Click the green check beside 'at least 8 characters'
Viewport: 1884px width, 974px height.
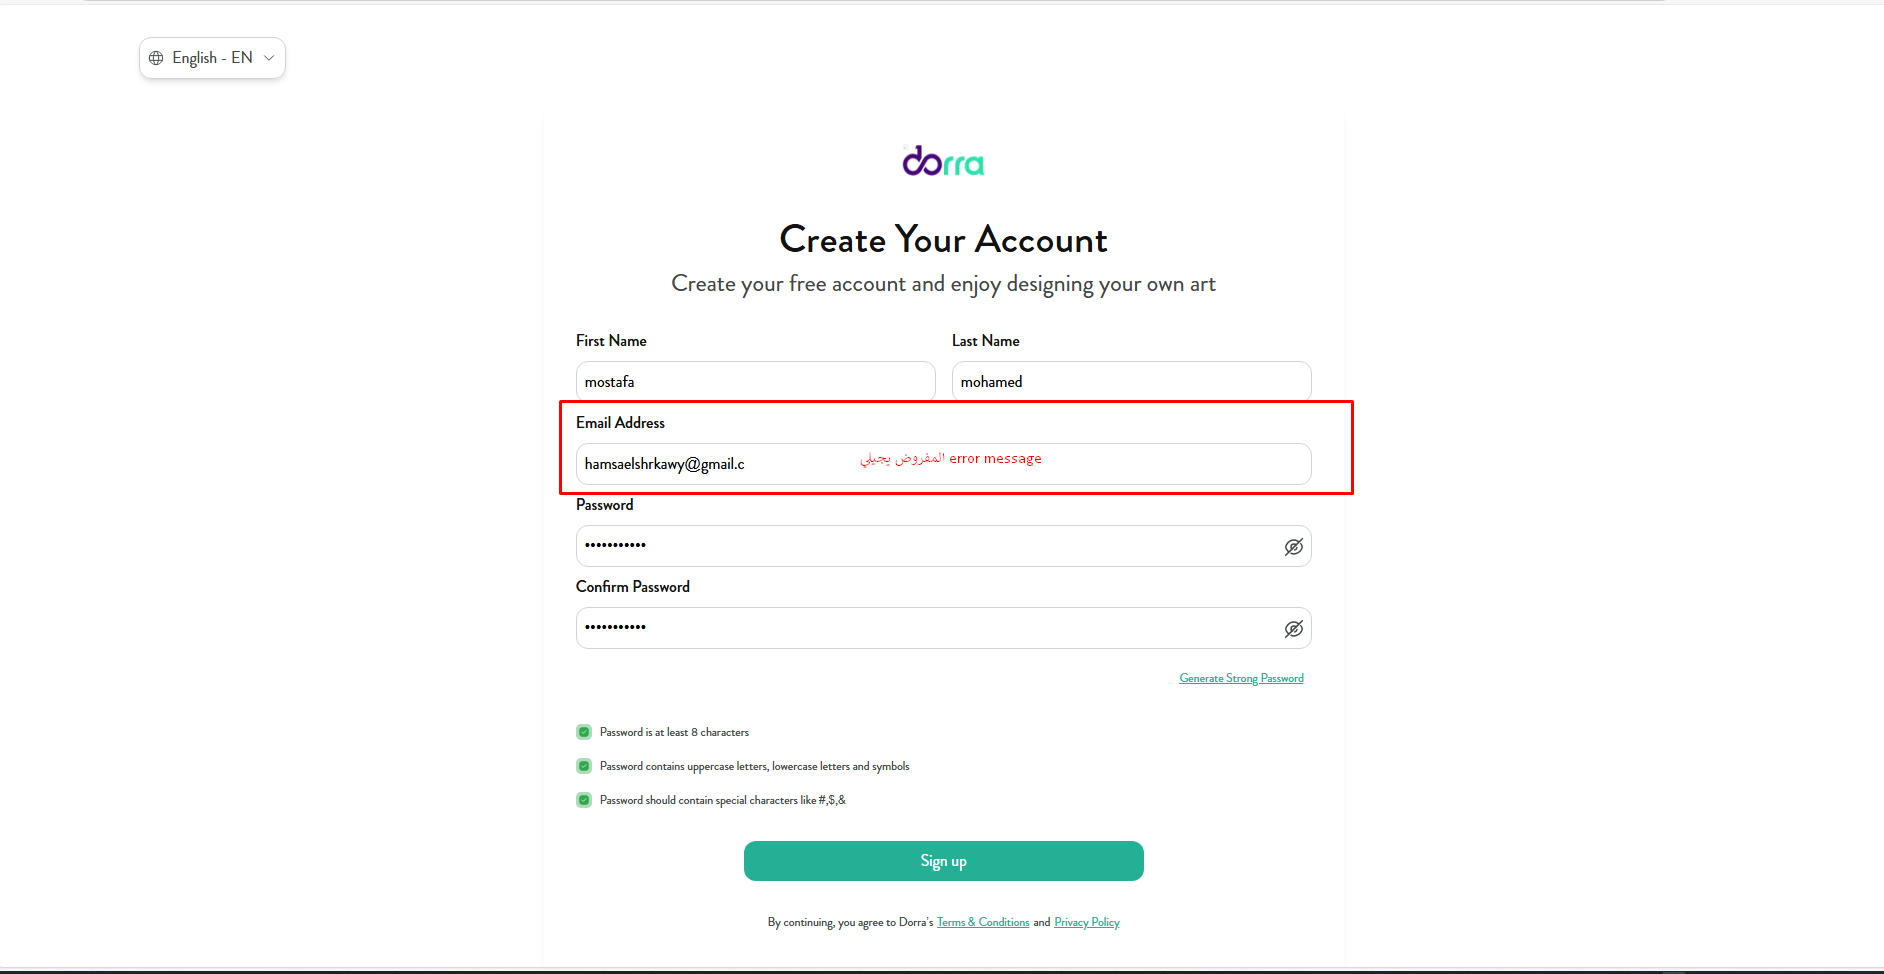584,732
